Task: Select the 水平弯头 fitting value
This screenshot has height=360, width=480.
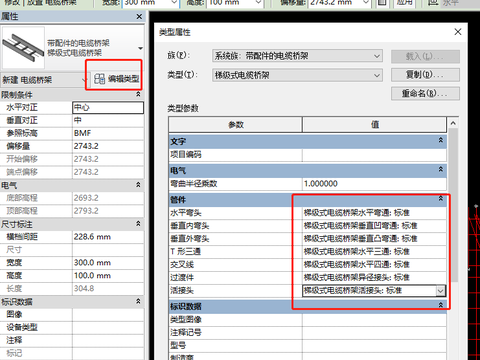Action: pos(374,213)
